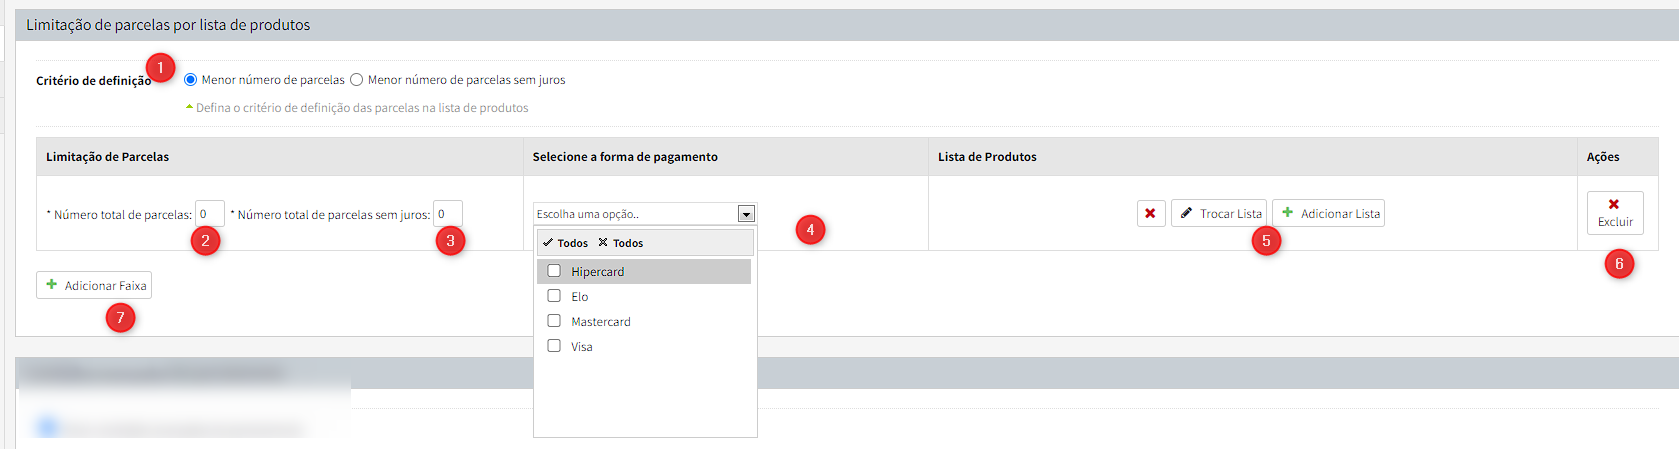Select the 'Menor número de parcelas' radio

pyautogui.click(x=190, y=80)
